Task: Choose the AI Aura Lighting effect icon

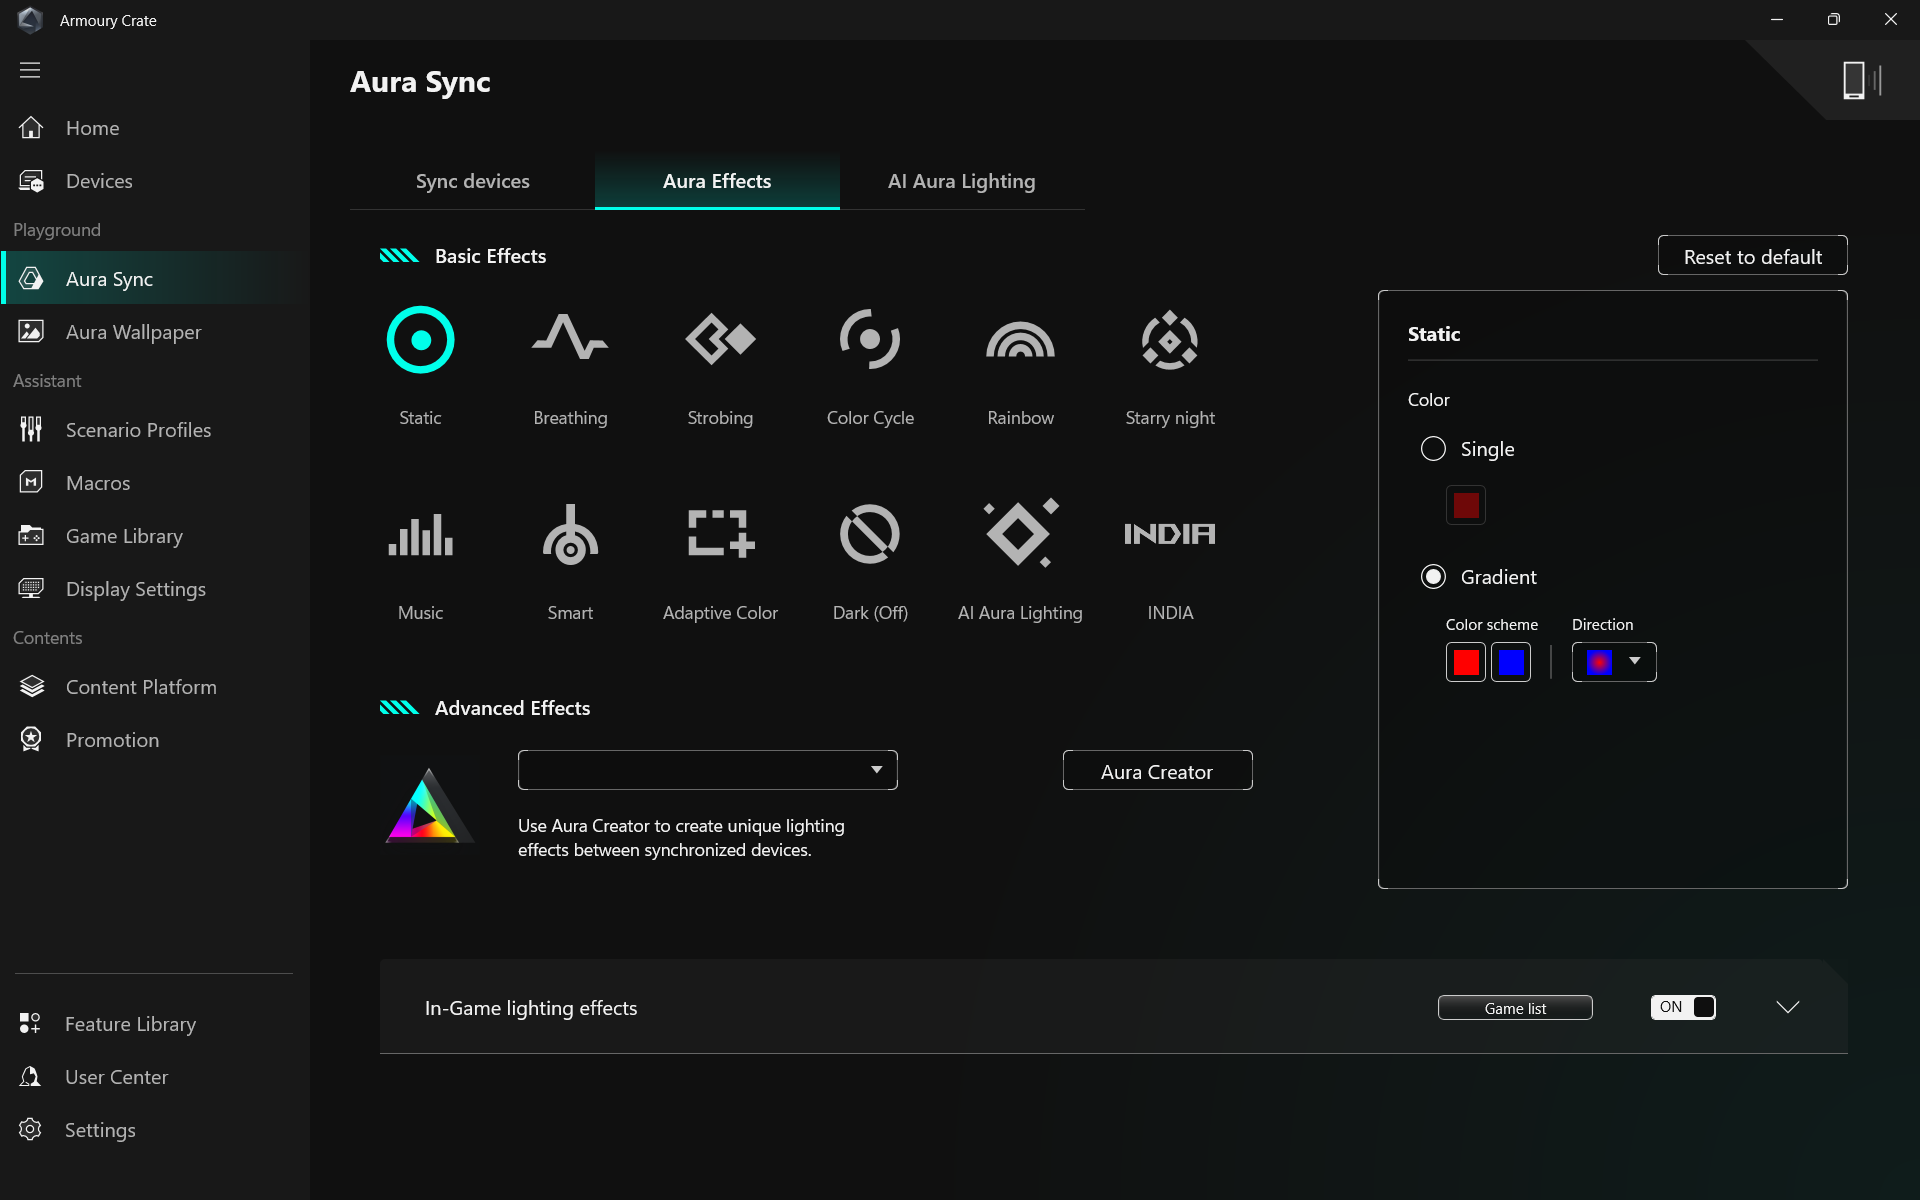Action: 1020,533
